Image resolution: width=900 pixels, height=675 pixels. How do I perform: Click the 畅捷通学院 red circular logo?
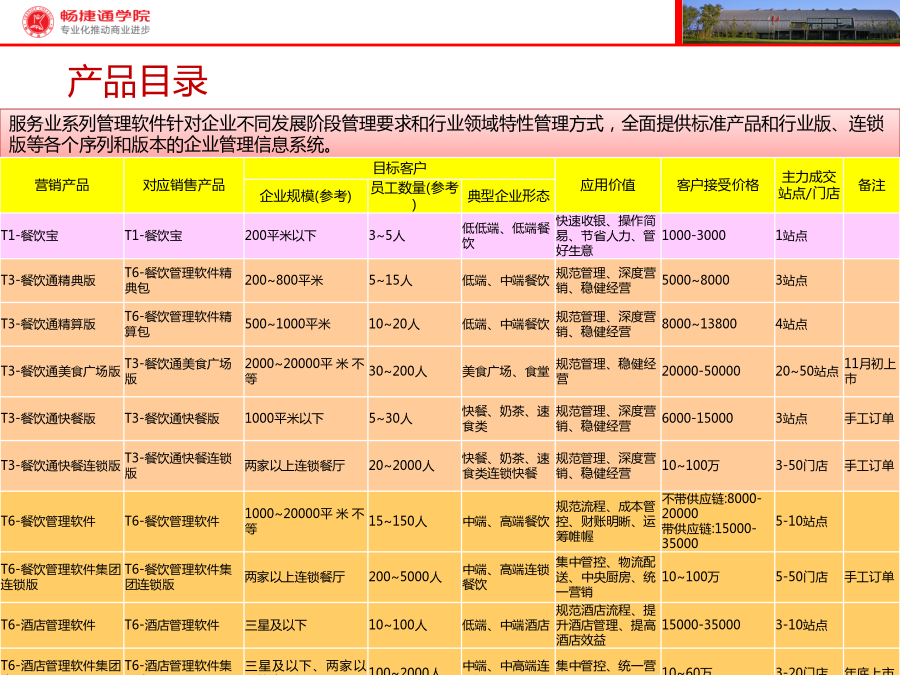pyautogui.click(x=38, y=22)
